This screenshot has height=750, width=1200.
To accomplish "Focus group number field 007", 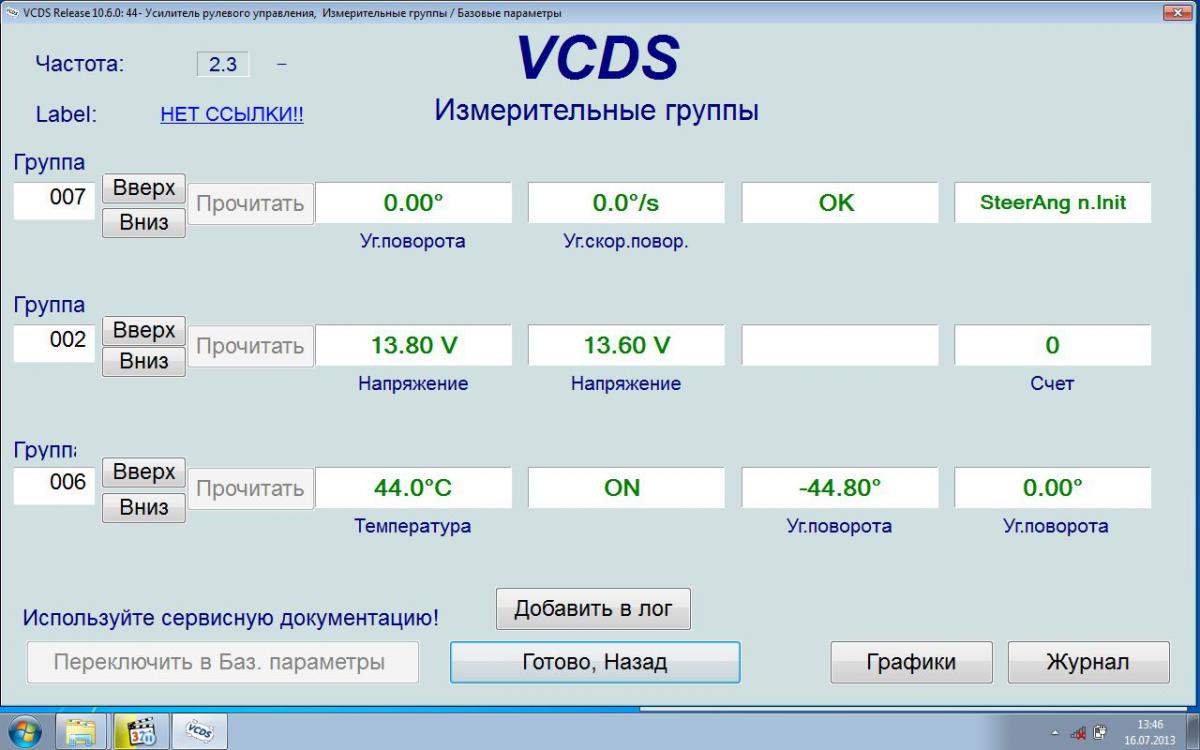I will tap(56, 199).
